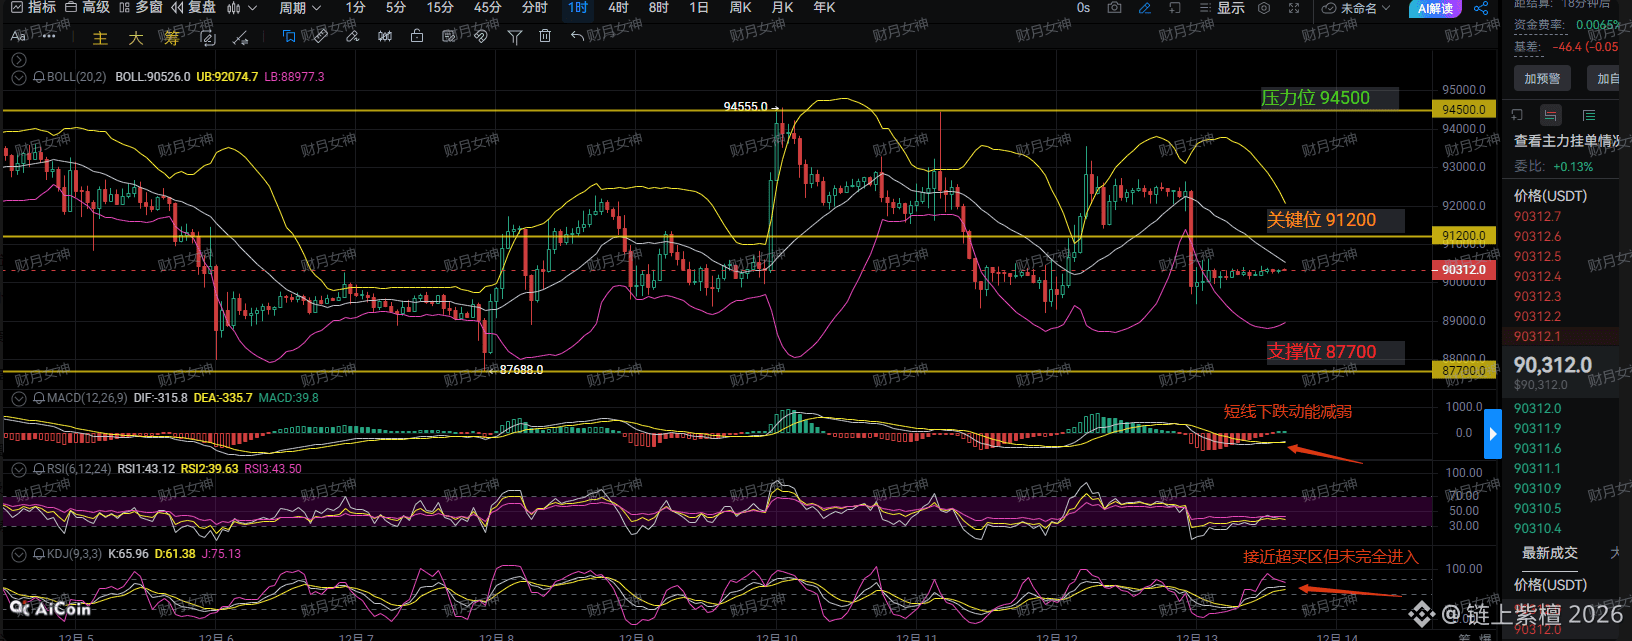Toggle the MACD indicator alert bell
1632x641 pixels.
(39, 398)
